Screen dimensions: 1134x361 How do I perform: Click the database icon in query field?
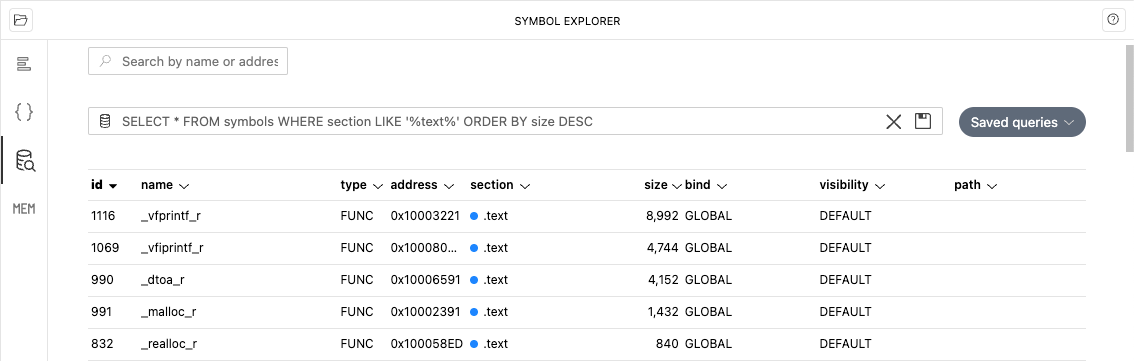[105, 122]
